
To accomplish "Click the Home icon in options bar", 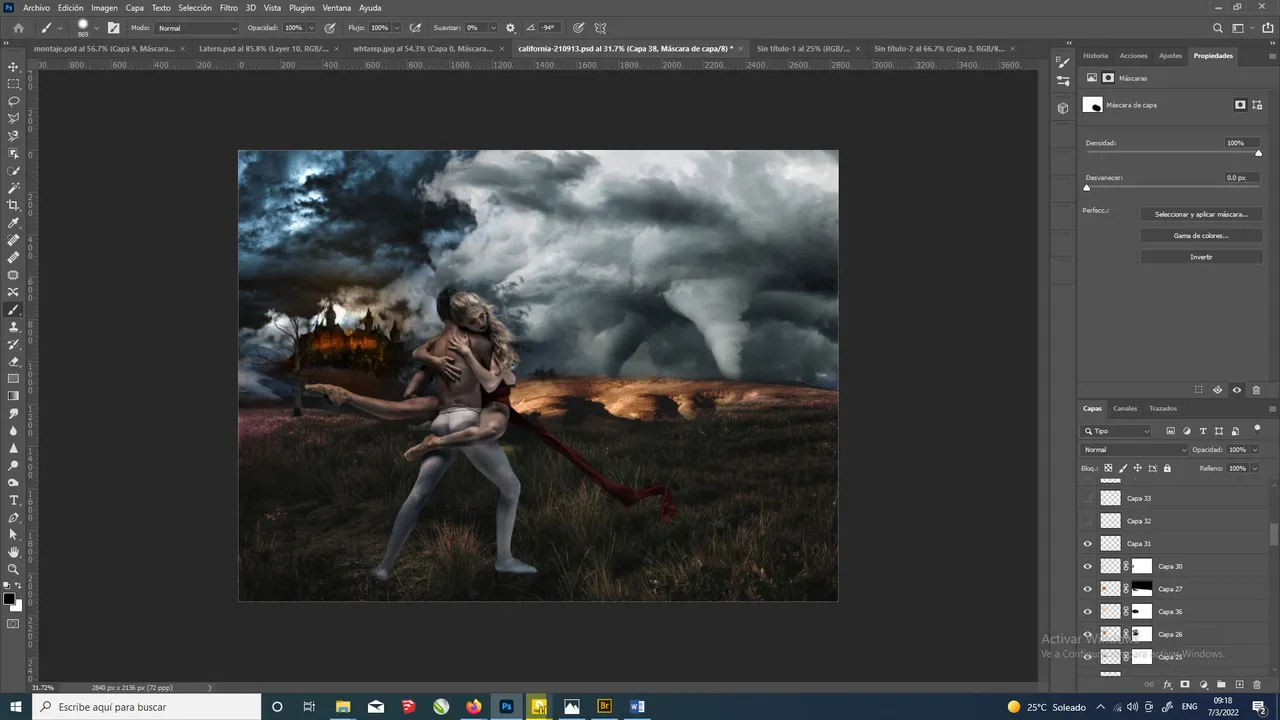I will (x=18, y=28).
